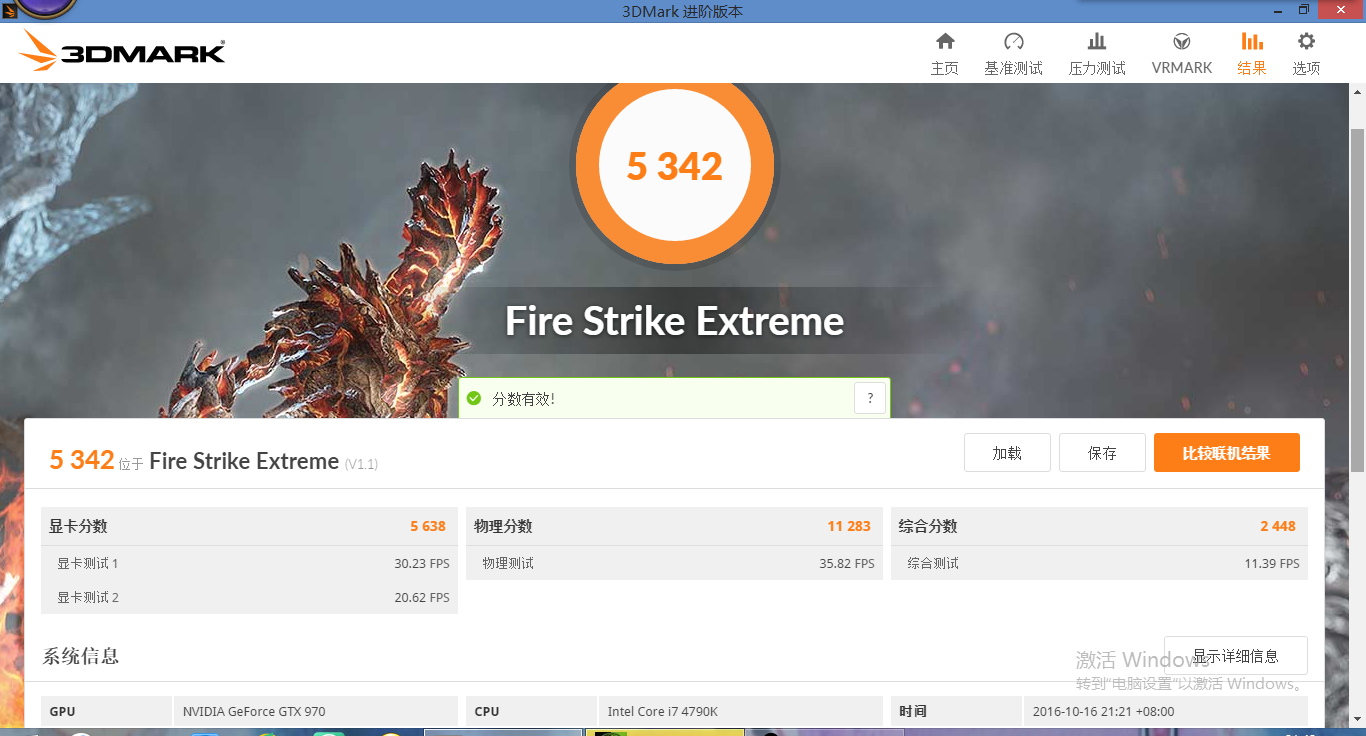Click the orange 比较联机结果 button

pyautogui.click(x=1227, y=453)
